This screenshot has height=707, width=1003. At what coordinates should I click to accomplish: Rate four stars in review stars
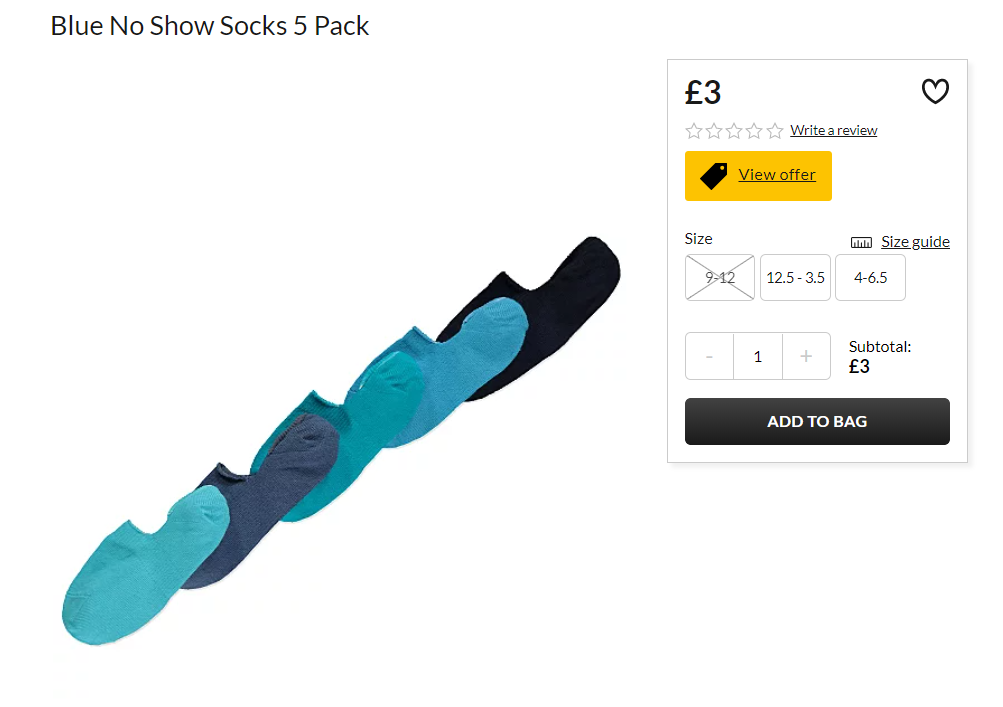point(754,131)
